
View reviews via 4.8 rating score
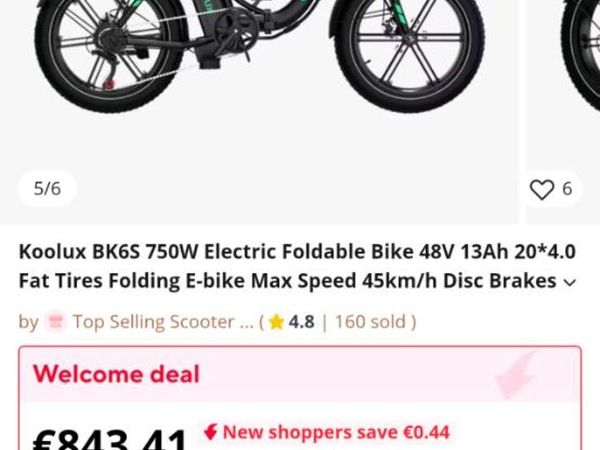pyautogui.click(x=302, y=322)
